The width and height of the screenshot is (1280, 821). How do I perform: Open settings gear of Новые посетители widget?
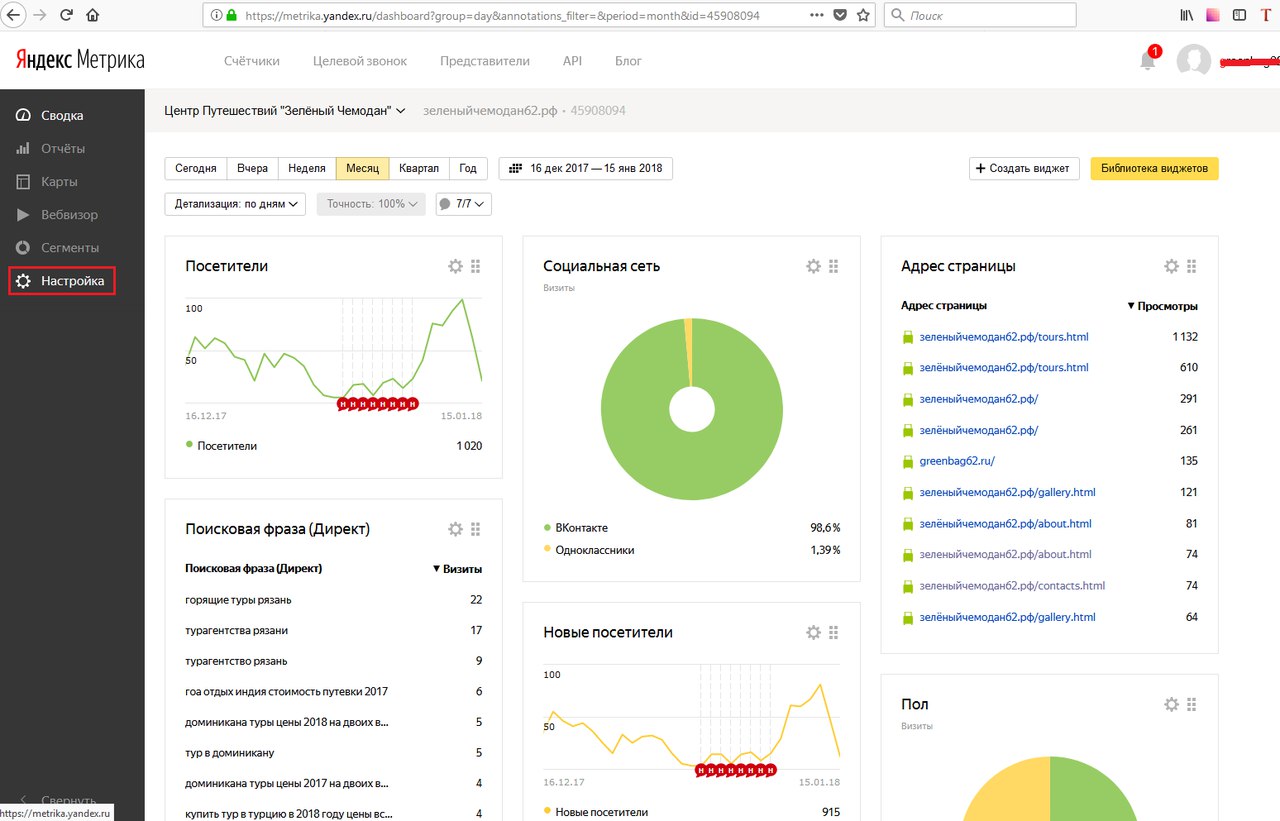813,632
